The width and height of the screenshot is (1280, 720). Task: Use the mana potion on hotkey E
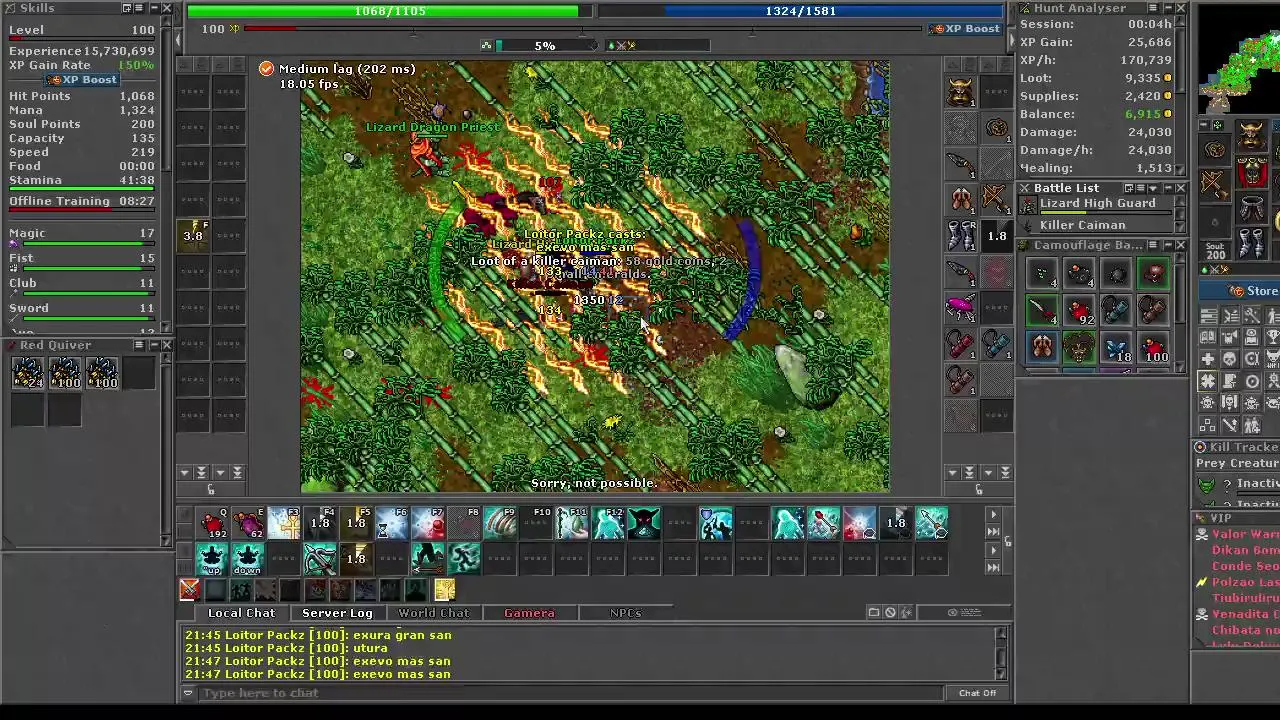click(x=248, y=522)
